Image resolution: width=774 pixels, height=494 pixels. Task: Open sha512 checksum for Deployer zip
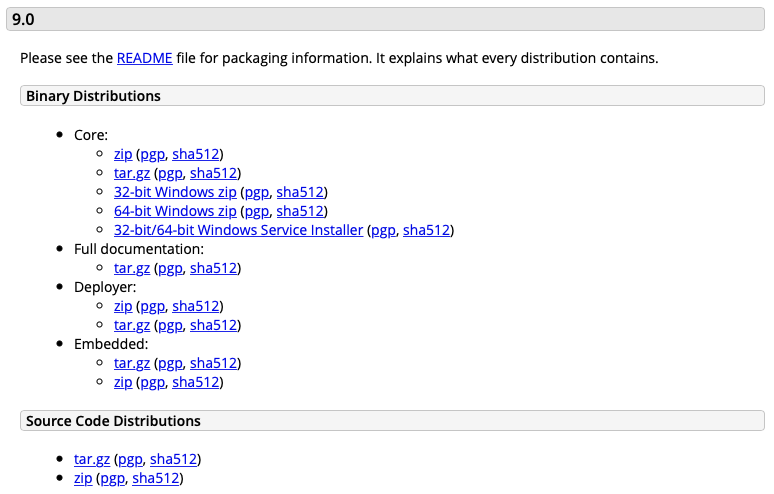[195, 306]
